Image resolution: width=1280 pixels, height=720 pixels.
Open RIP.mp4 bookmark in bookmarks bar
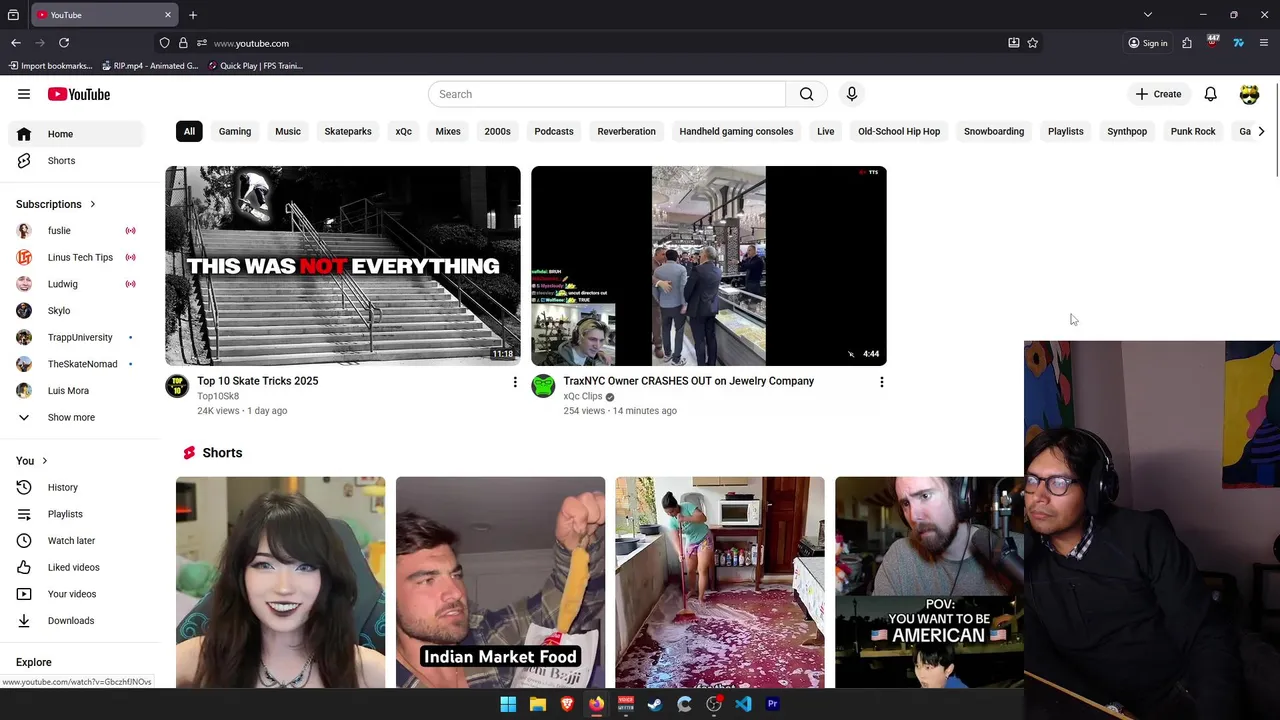coord(150,66)
